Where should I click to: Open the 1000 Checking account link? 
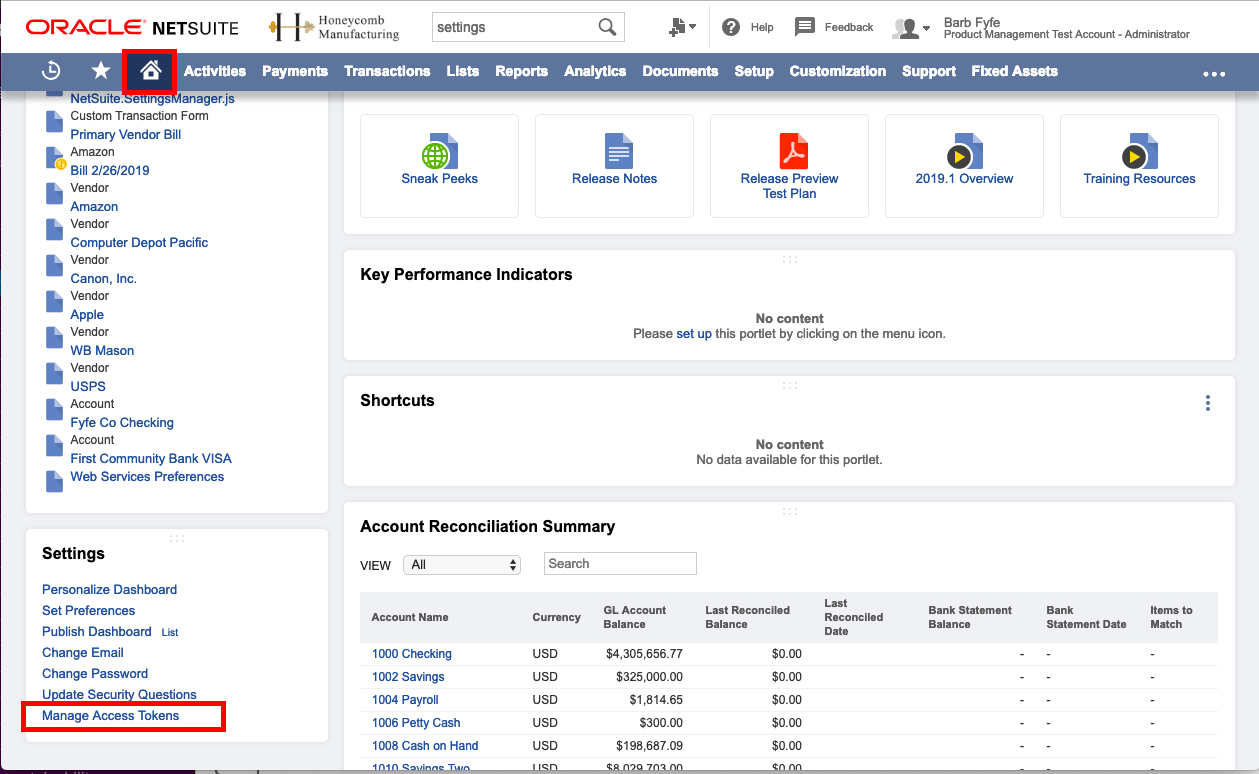(x=412, y=654)
